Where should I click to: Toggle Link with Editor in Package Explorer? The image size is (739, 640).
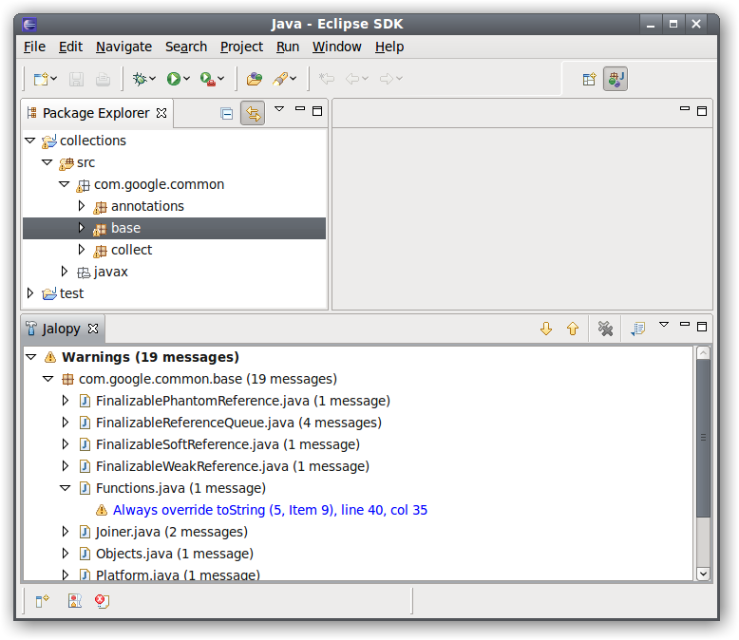tap(253, 113)
